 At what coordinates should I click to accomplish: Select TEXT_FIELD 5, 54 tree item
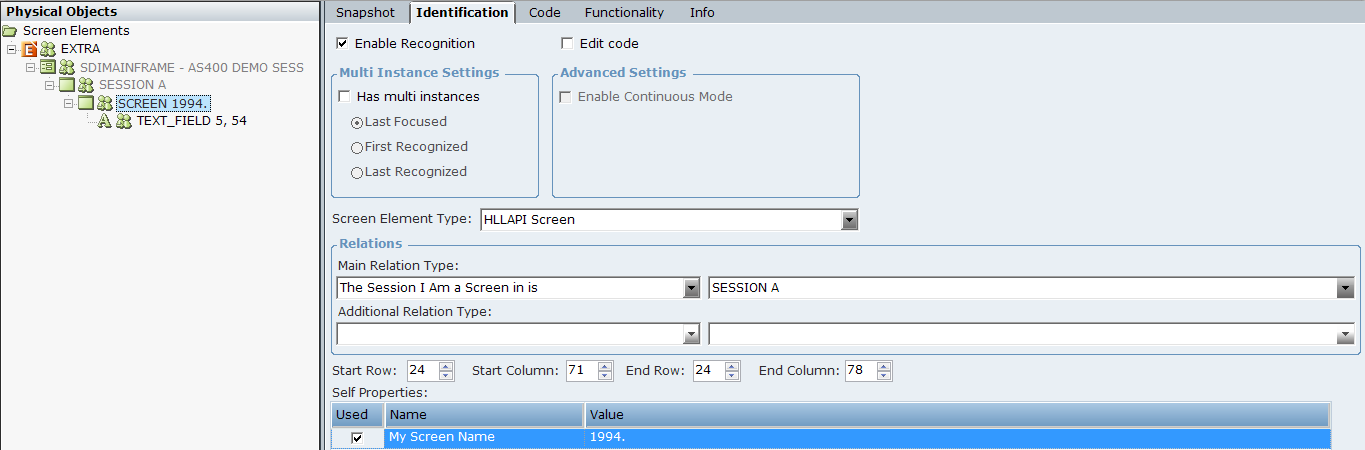click(x=191, y=121)
